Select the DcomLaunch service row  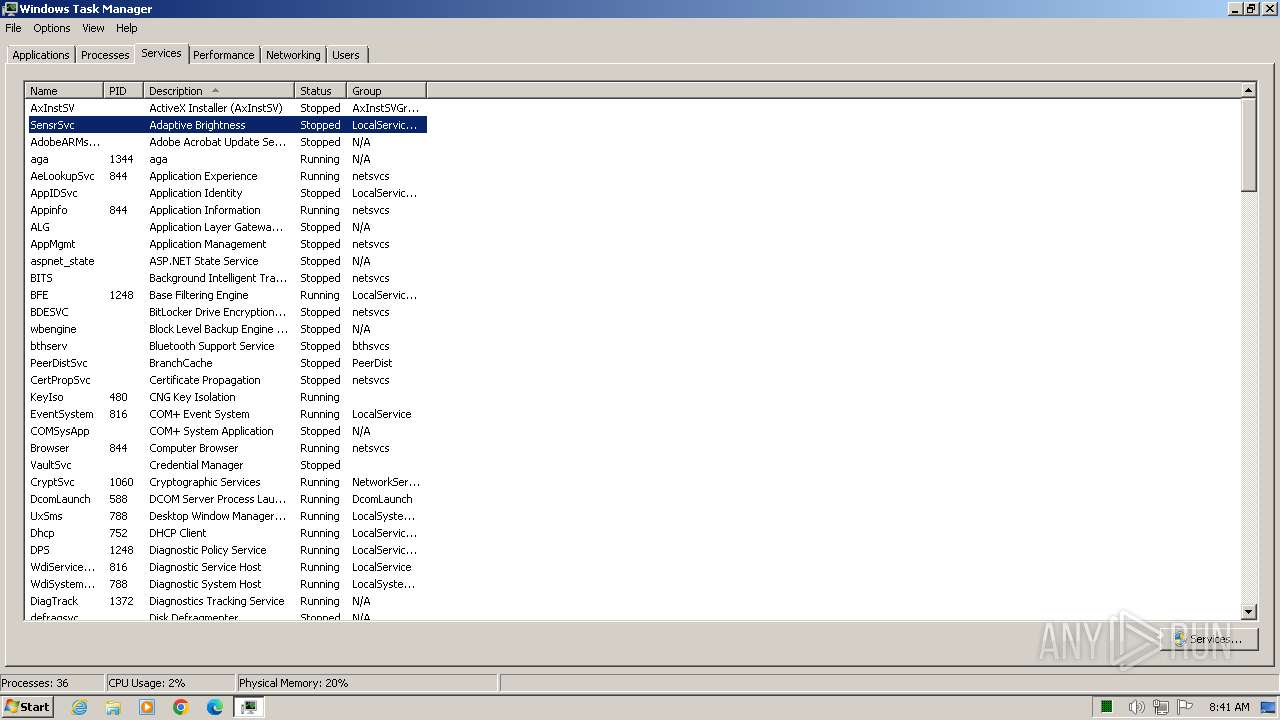click(227, 499)
